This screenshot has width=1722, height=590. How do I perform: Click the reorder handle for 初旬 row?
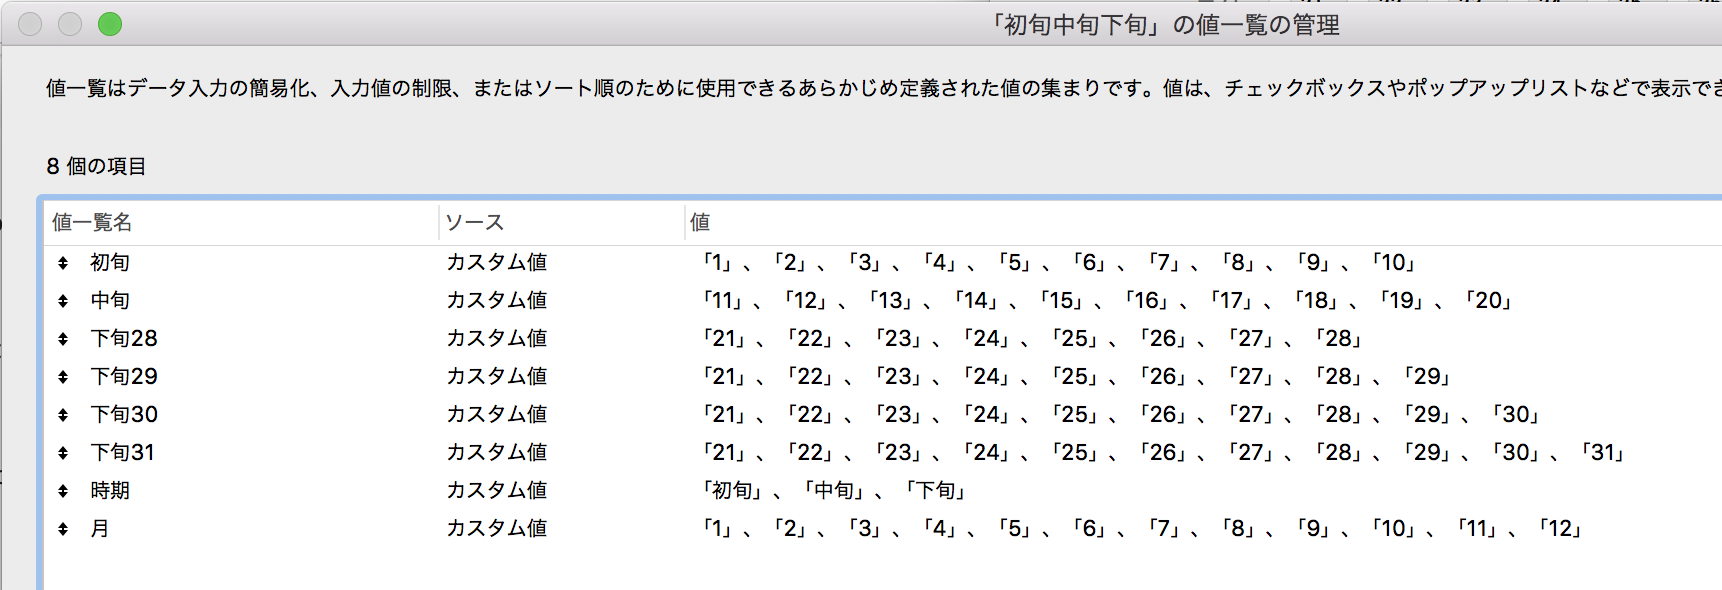(x=63, y=263)
